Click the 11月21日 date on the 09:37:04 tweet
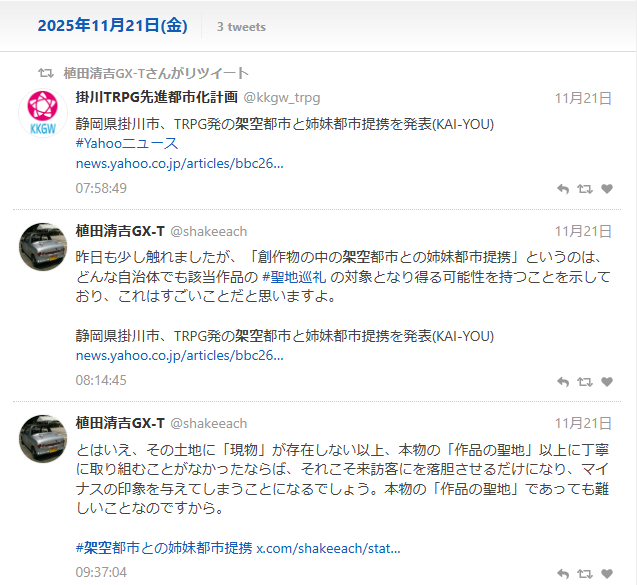Viewport: 637px width, 585px height. (x=583, y=423)
